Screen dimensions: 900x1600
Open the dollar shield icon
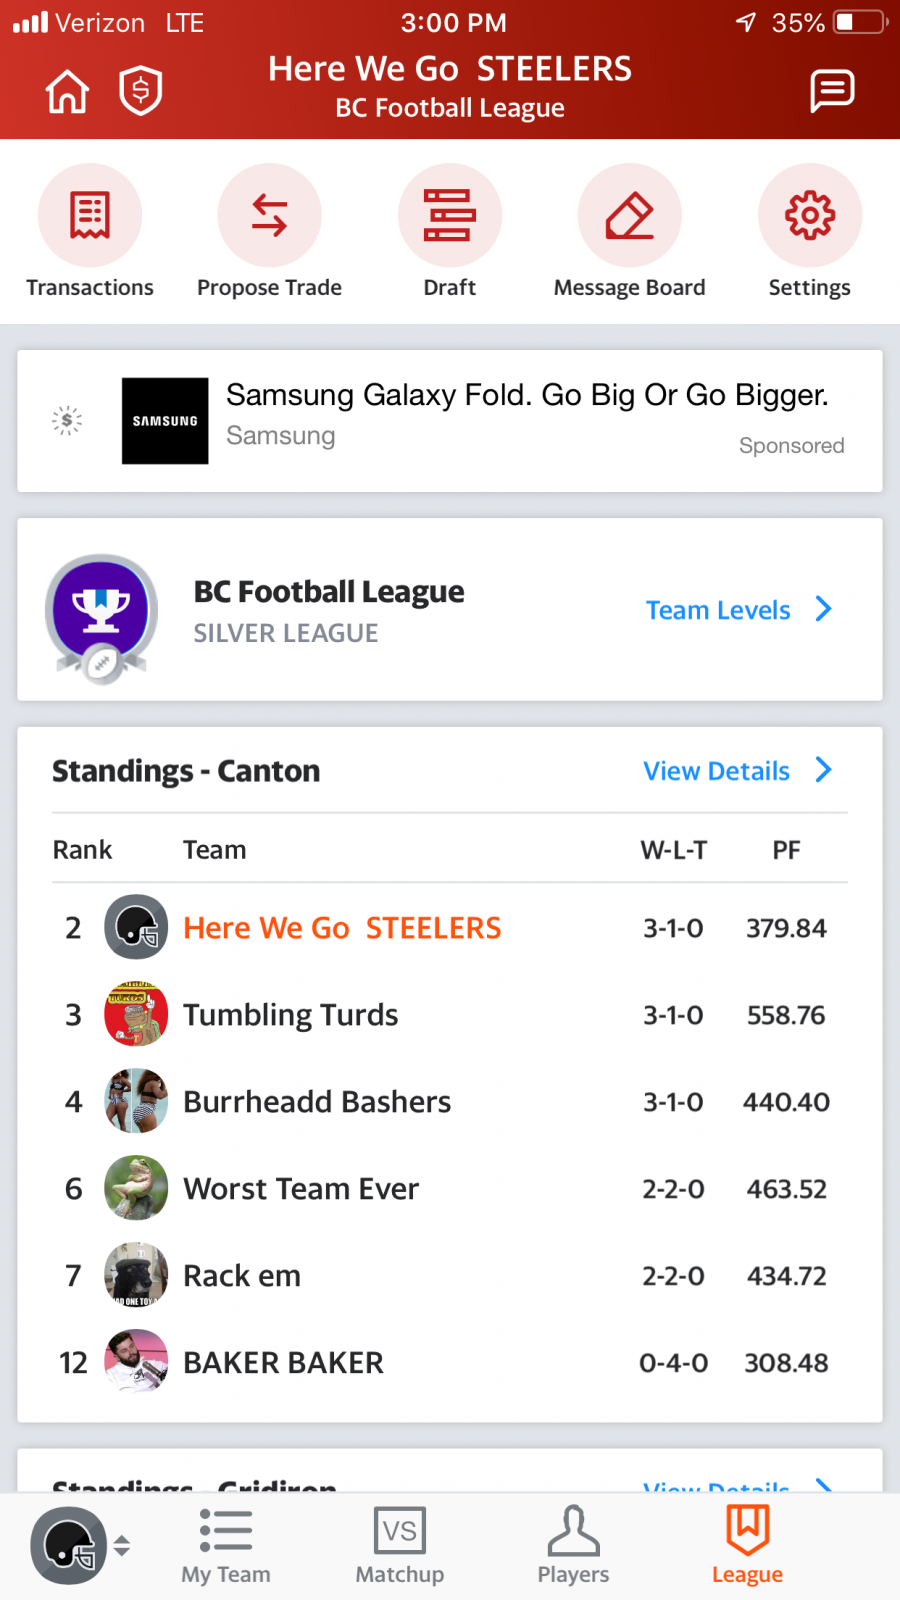pyautogui.click(x=141, y=91)
